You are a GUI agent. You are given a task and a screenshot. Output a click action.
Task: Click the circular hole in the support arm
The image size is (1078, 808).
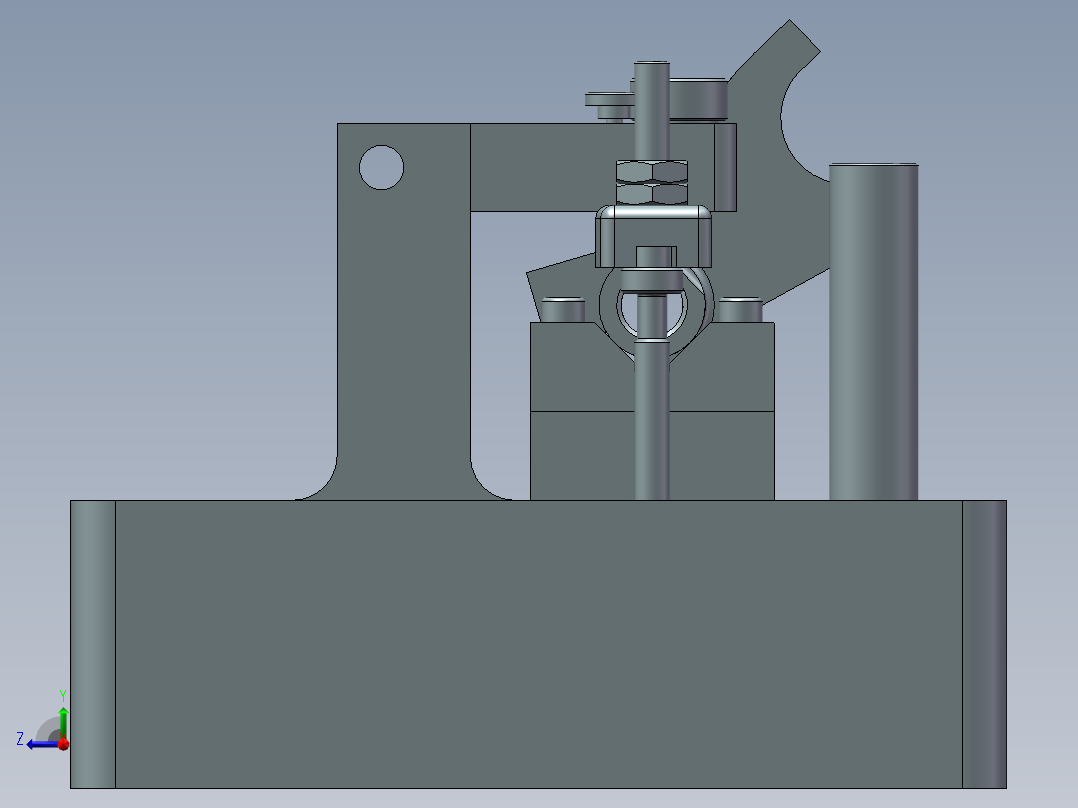(x=381, y=166)
